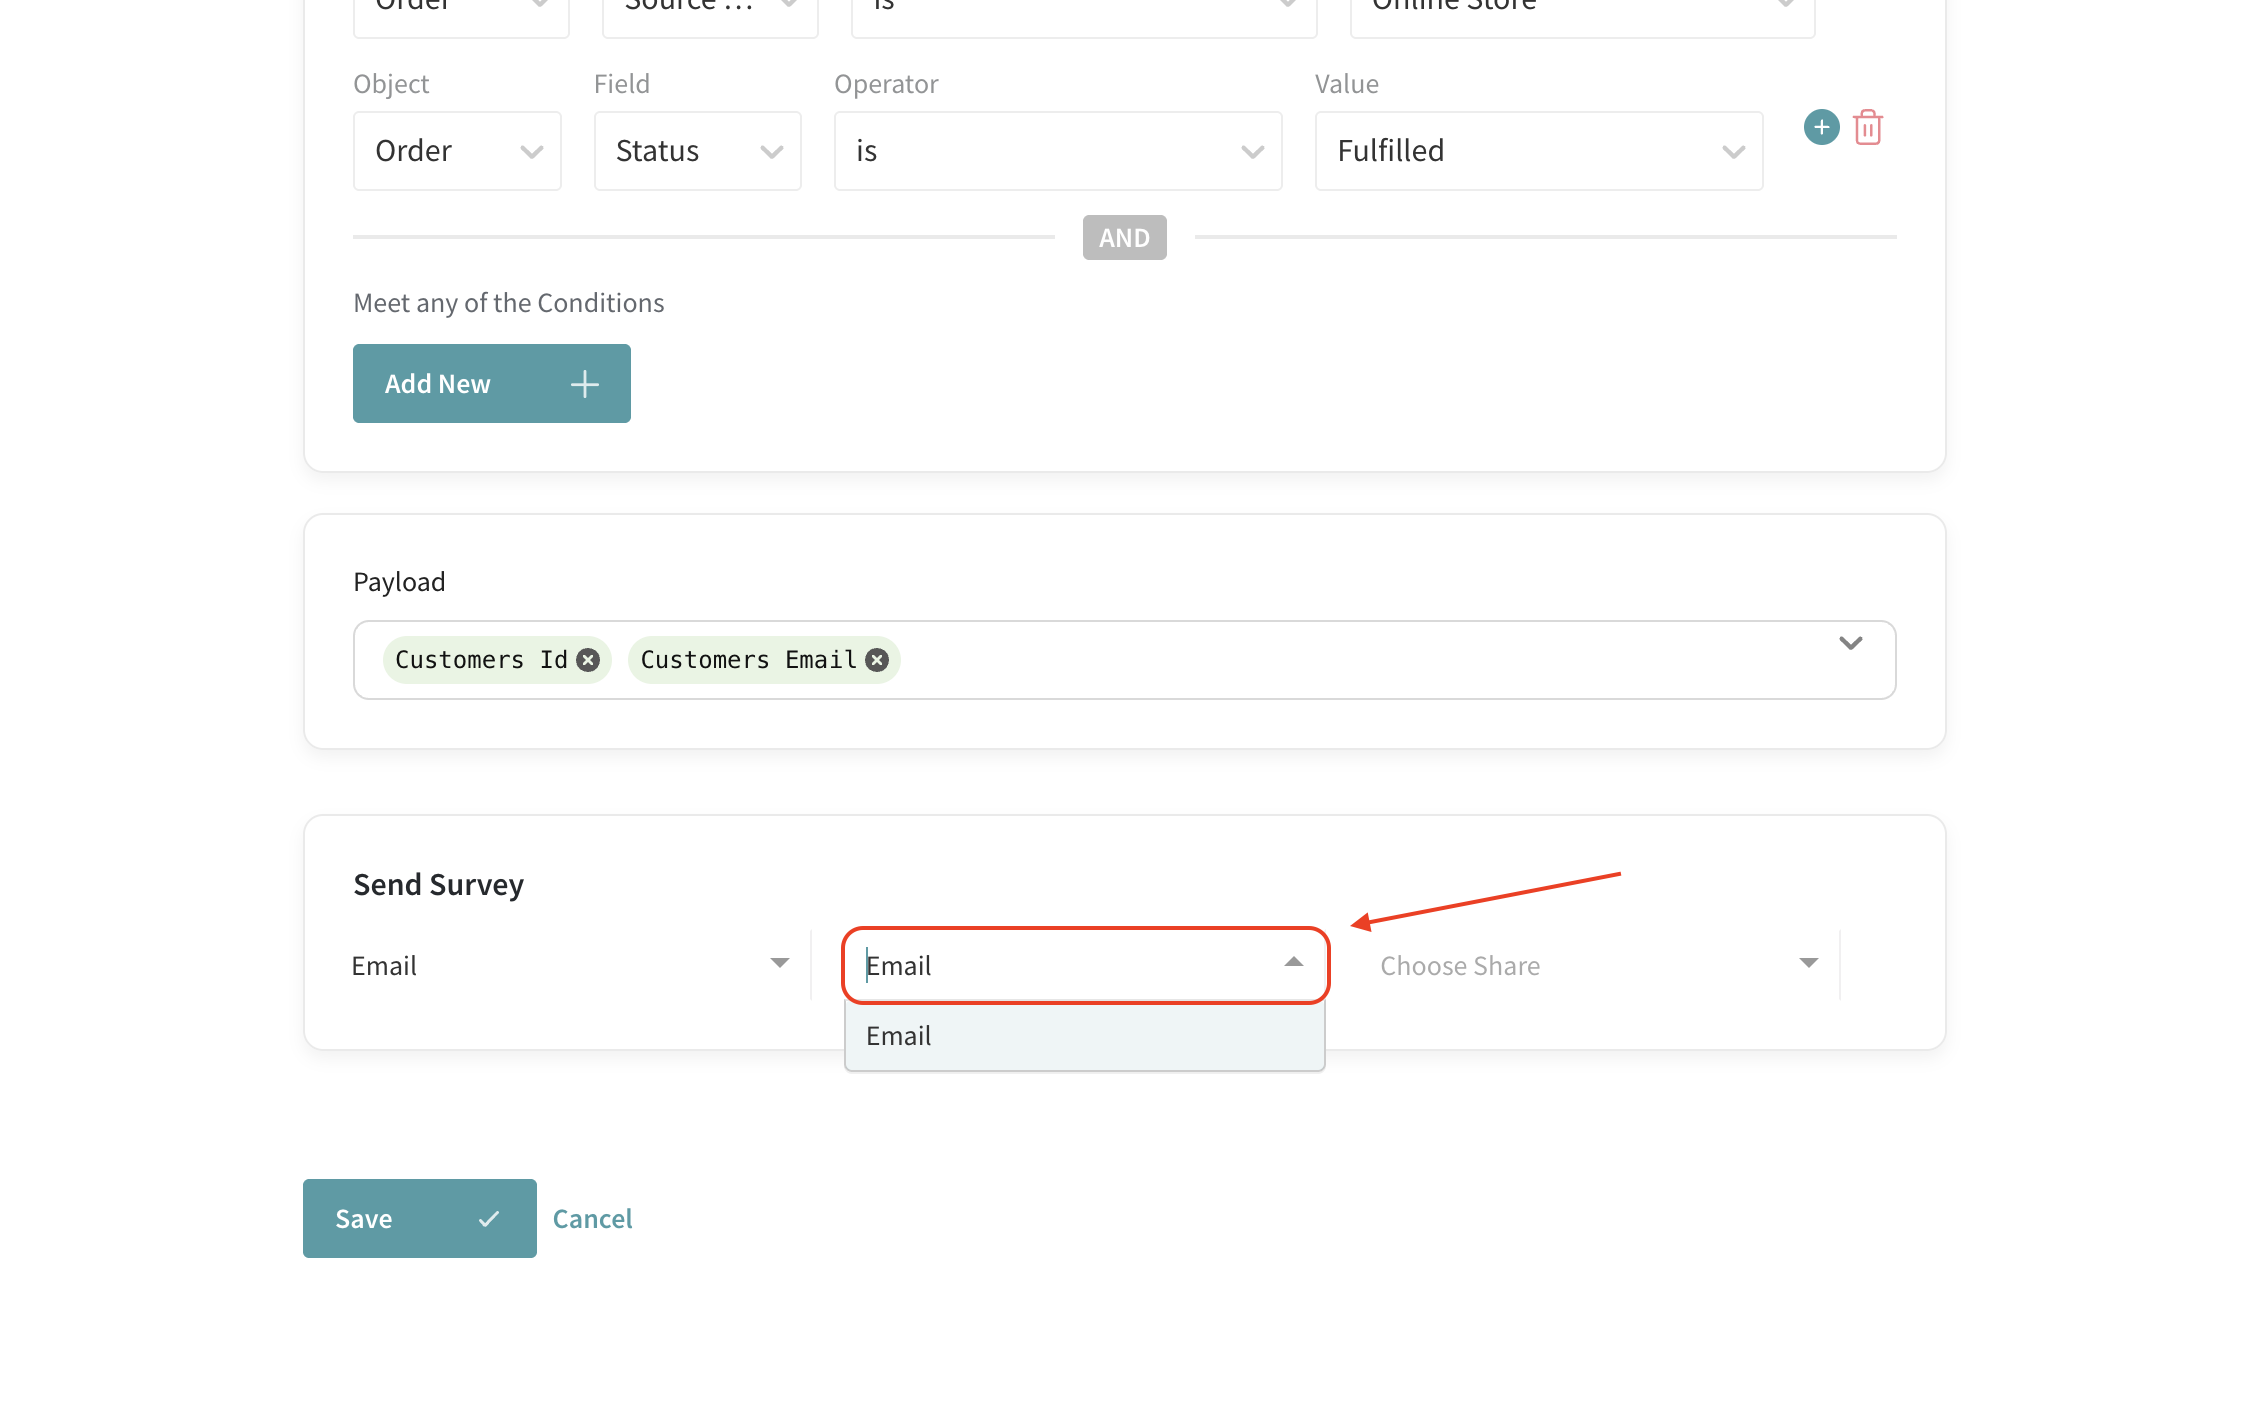
Task: Click inside the highlighted Email input field
Action: coord(1060,966)
